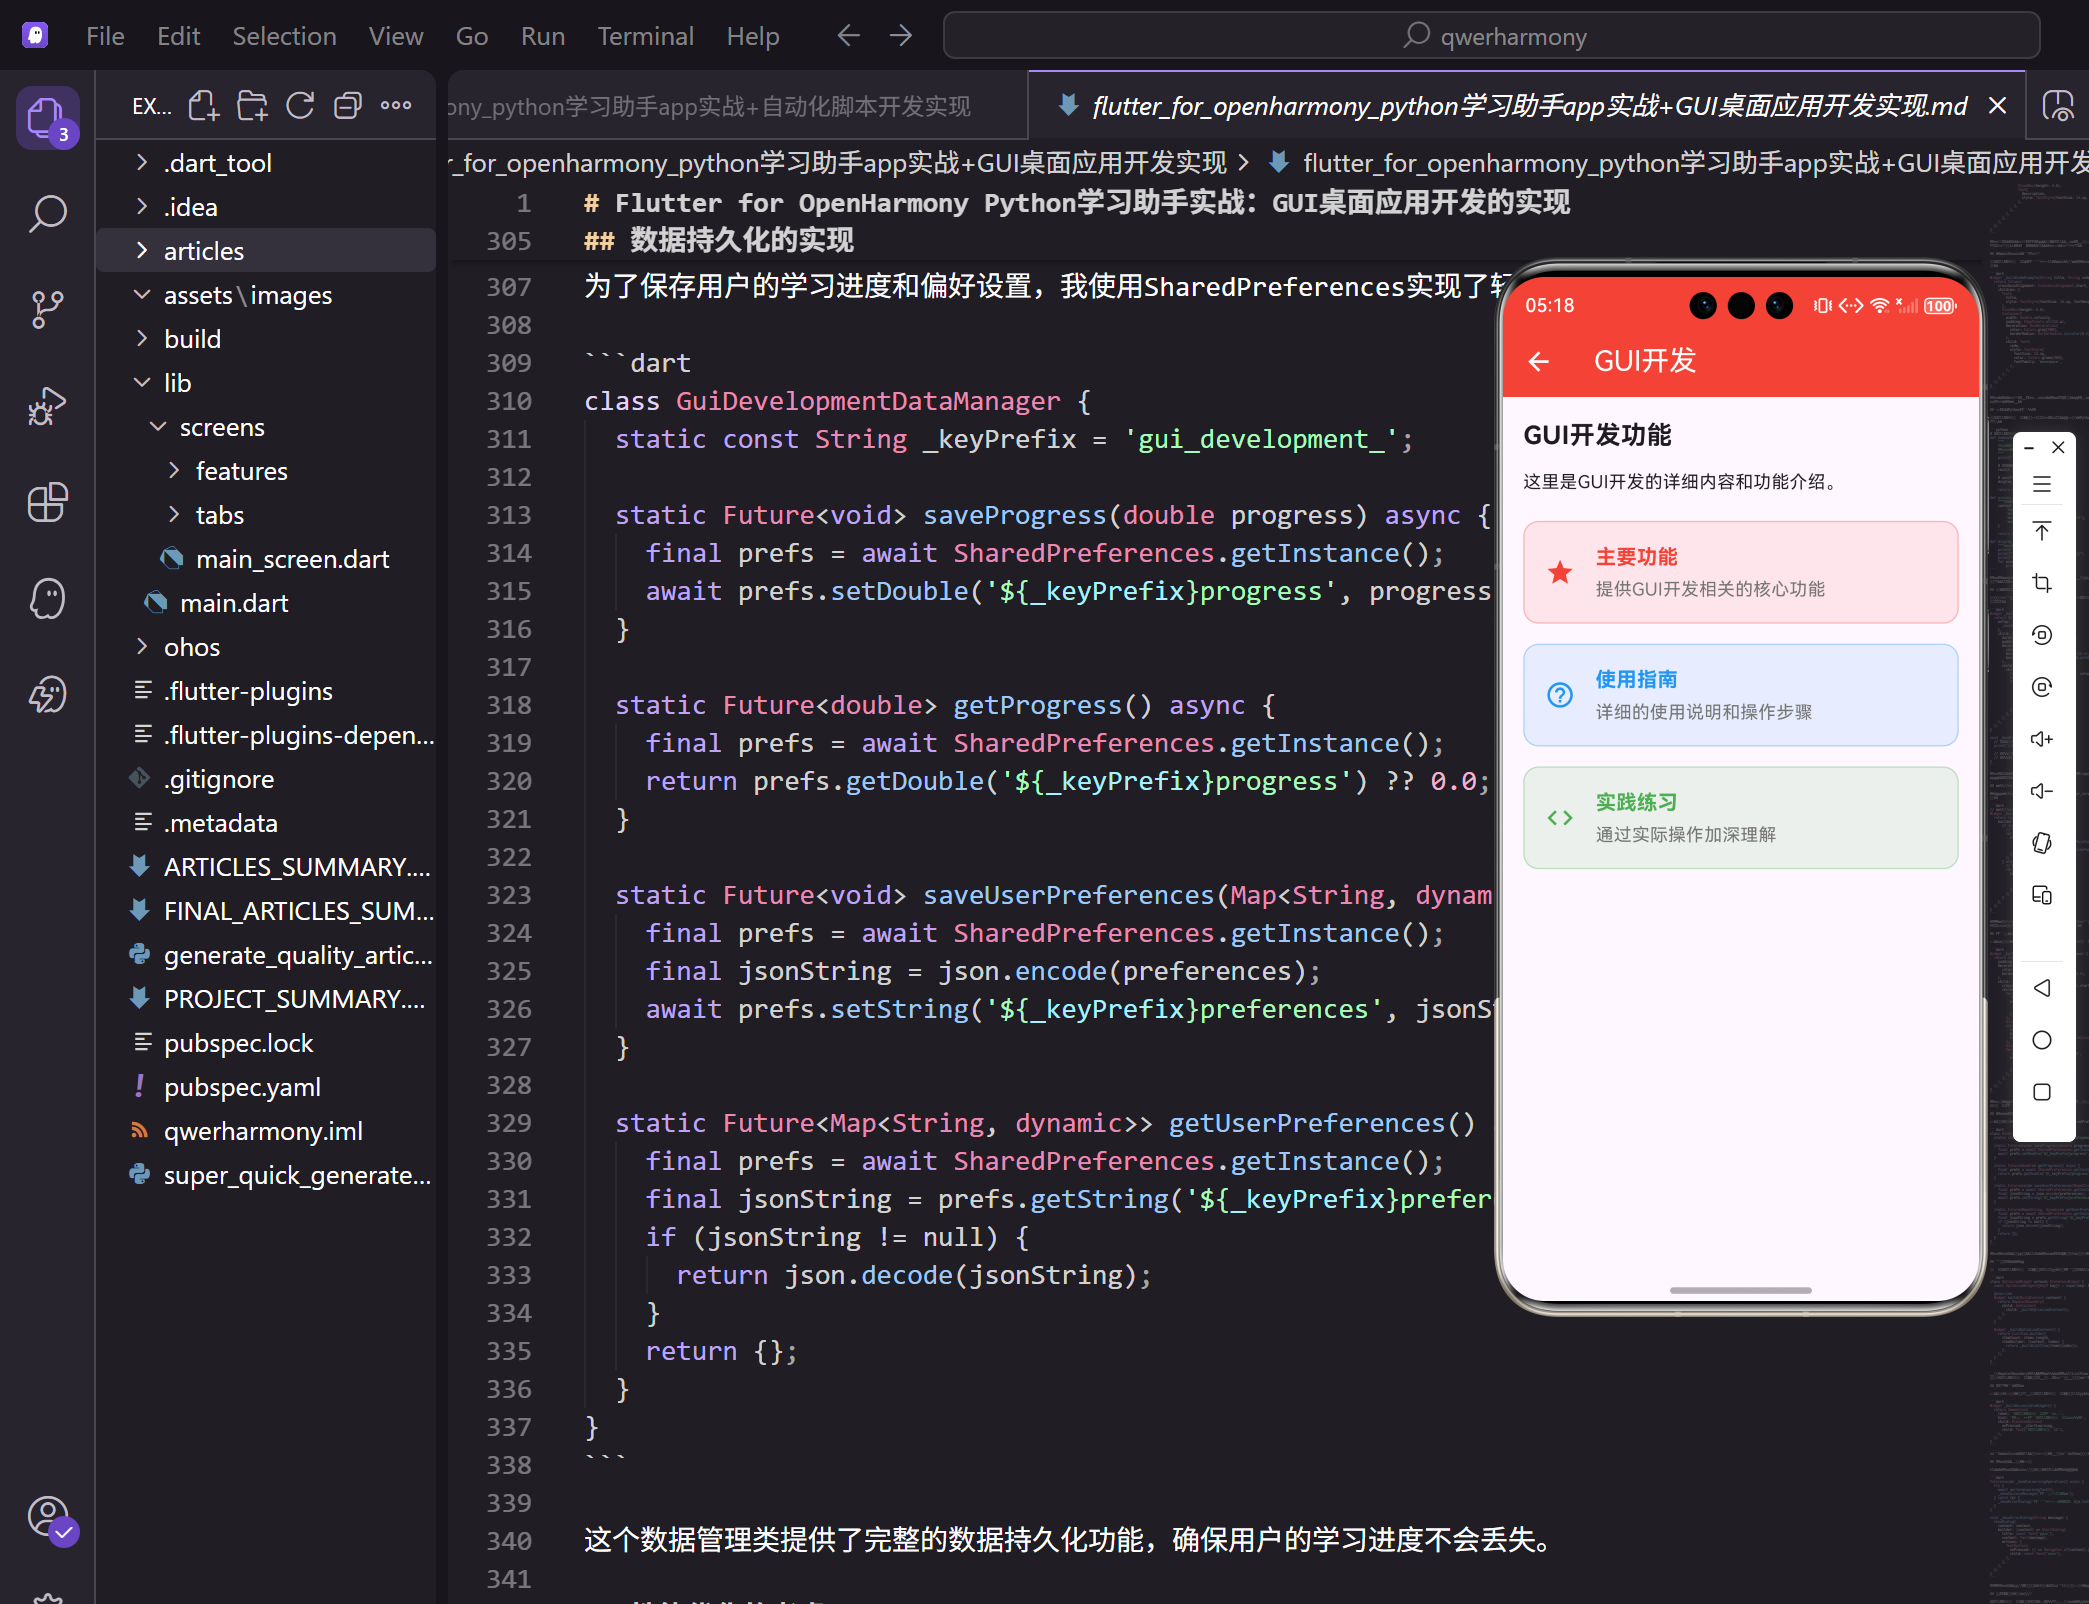Click the New Folder icon in explorer

(252, 105)
